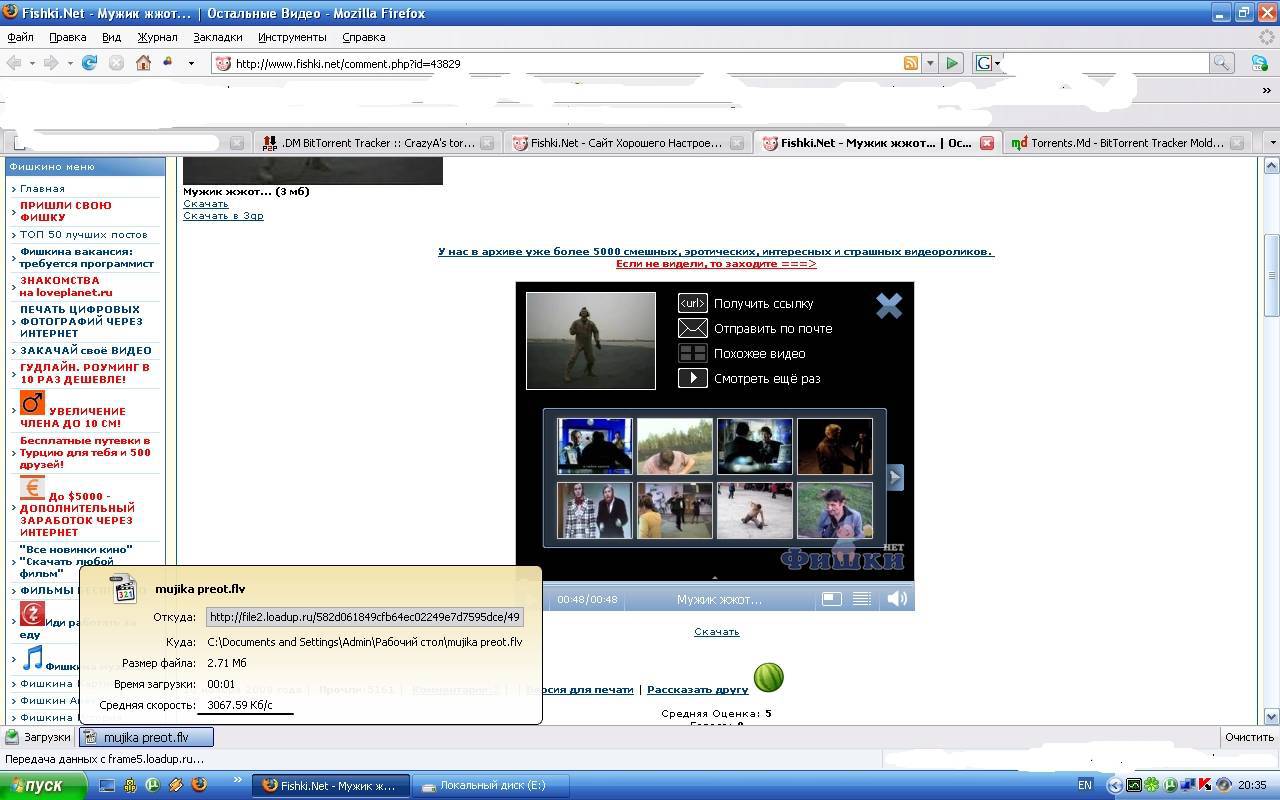Click the similar videos grid icon
This screenshot has width=1280, height=800.
[x=693, y=353]
